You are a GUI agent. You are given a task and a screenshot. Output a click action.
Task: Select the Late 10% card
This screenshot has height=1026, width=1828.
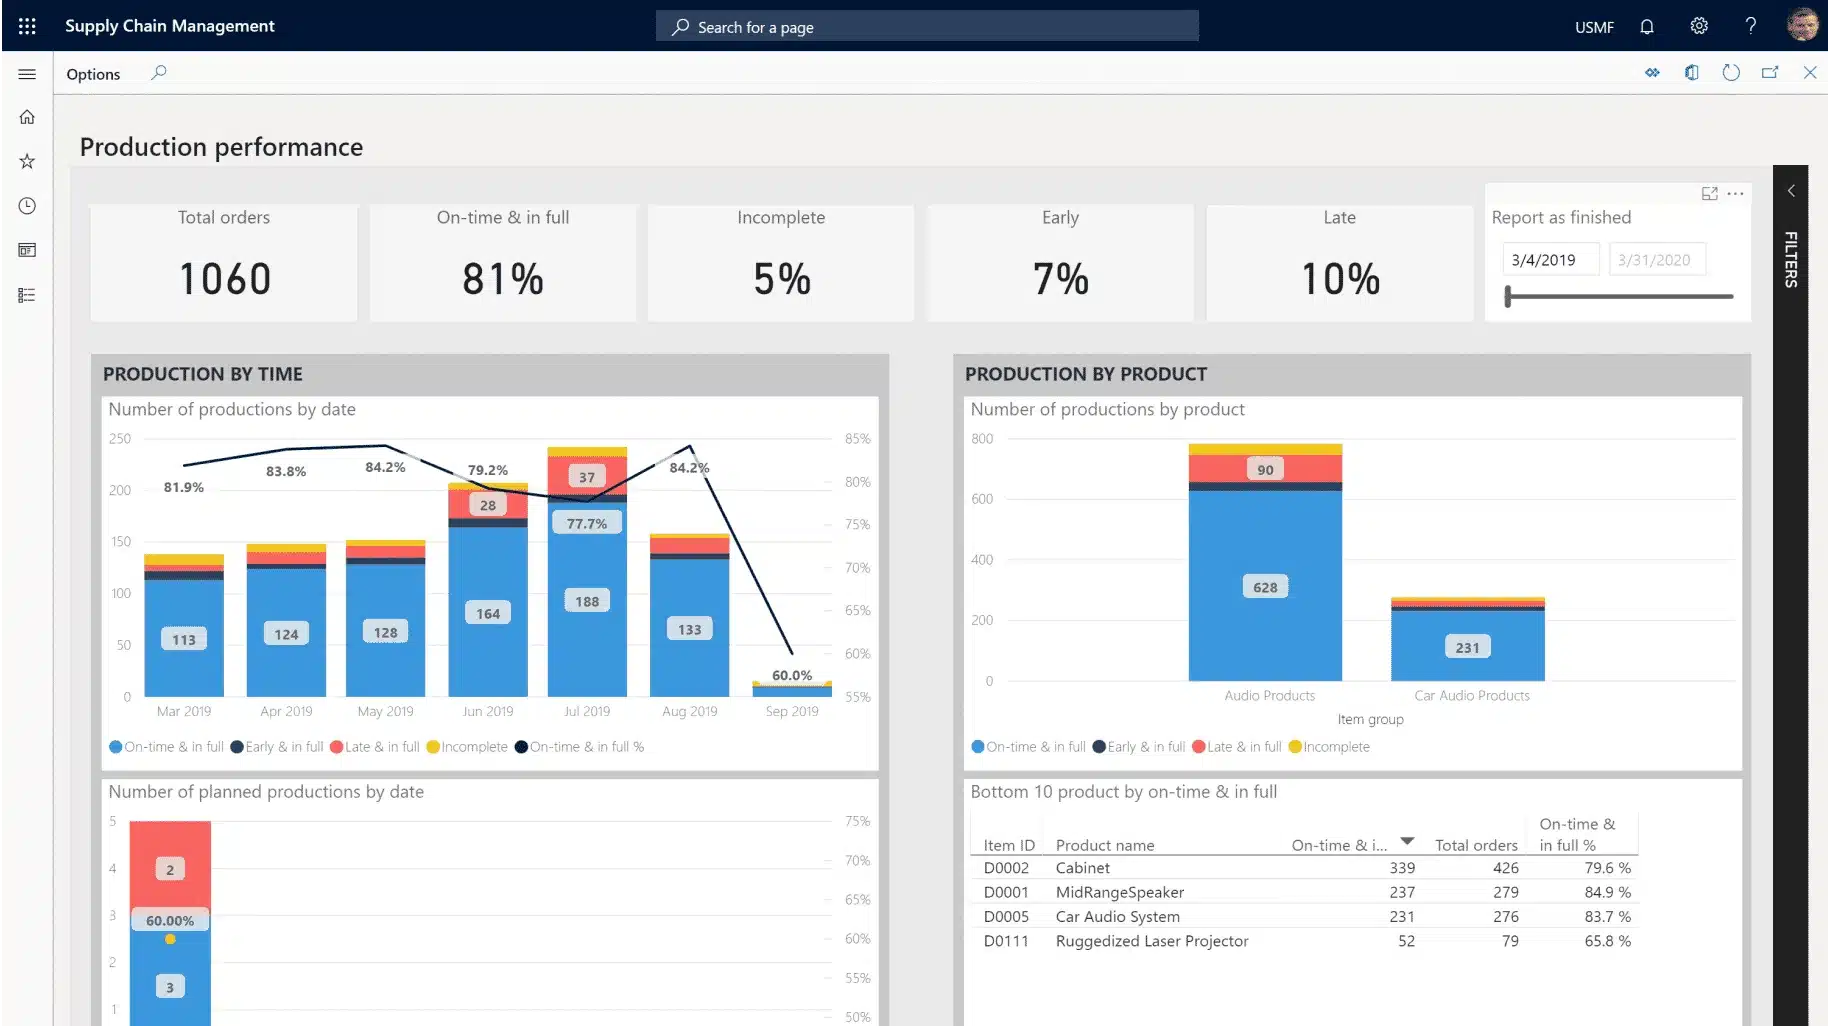(1340, 264)
